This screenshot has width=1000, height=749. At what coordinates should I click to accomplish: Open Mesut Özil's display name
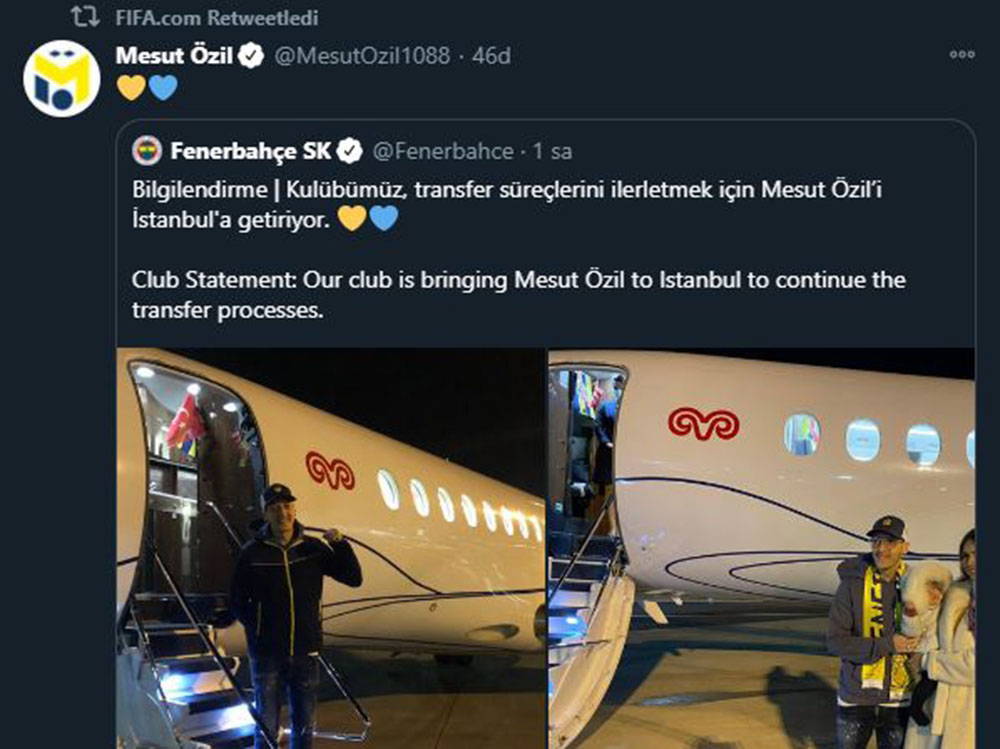click(x=175, y=56)
